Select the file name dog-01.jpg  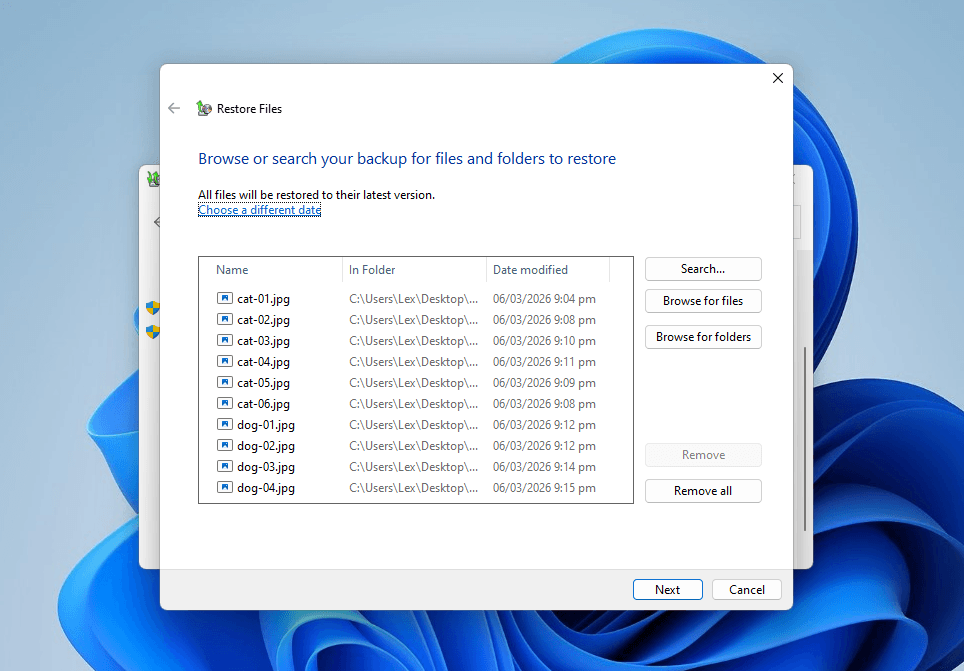tap(266, 424)
